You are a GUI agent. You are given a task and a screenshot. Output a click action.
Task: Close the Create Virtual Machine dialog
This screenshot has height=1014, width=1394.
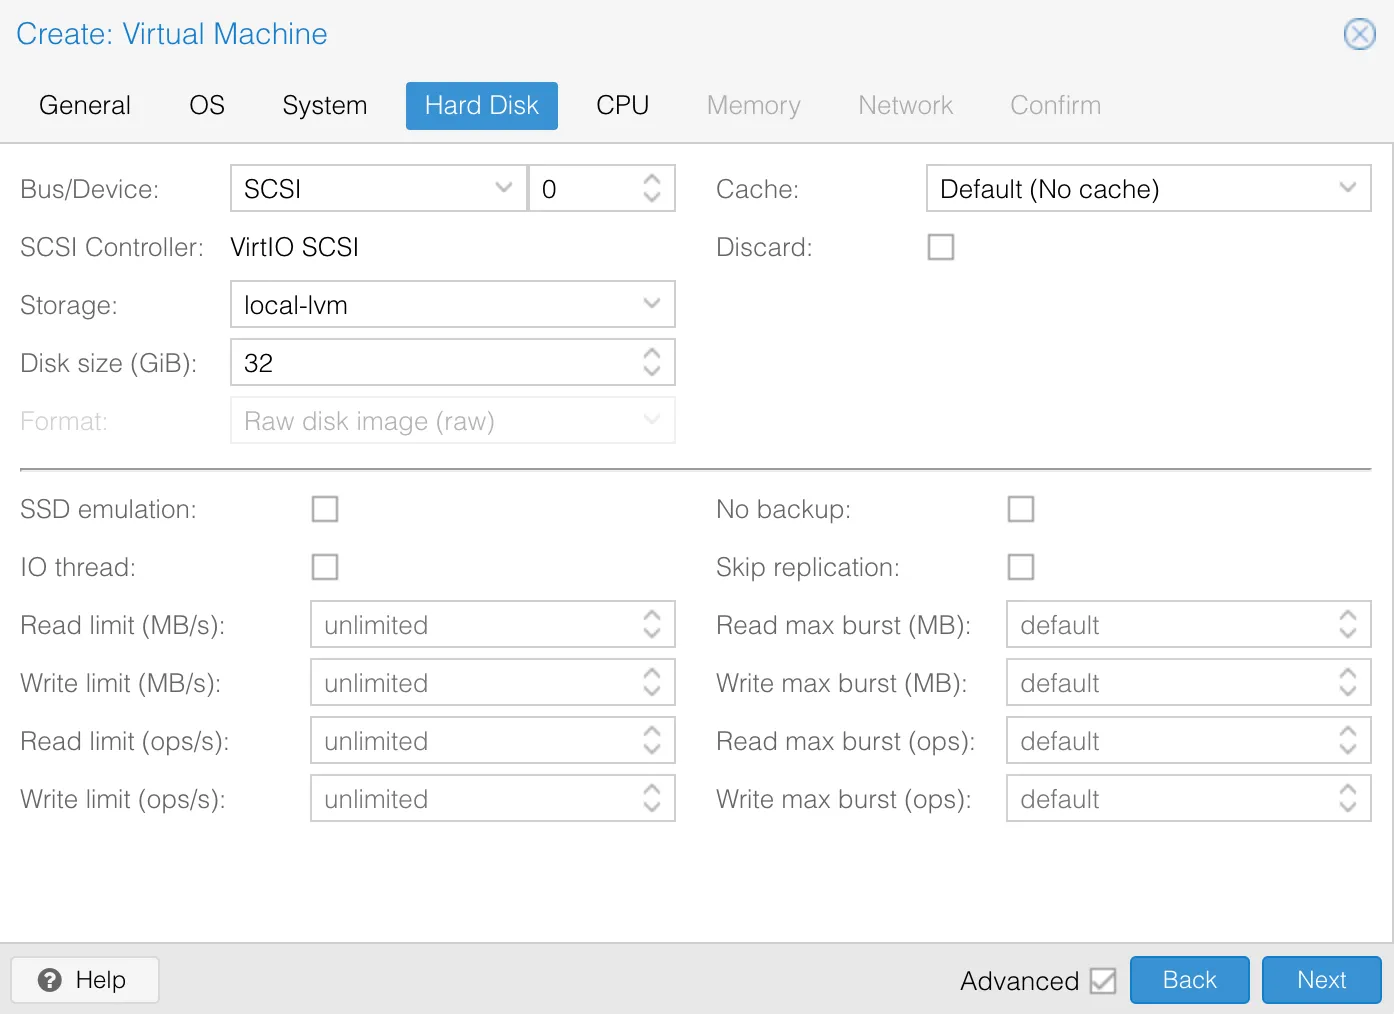coord(1359,34)
